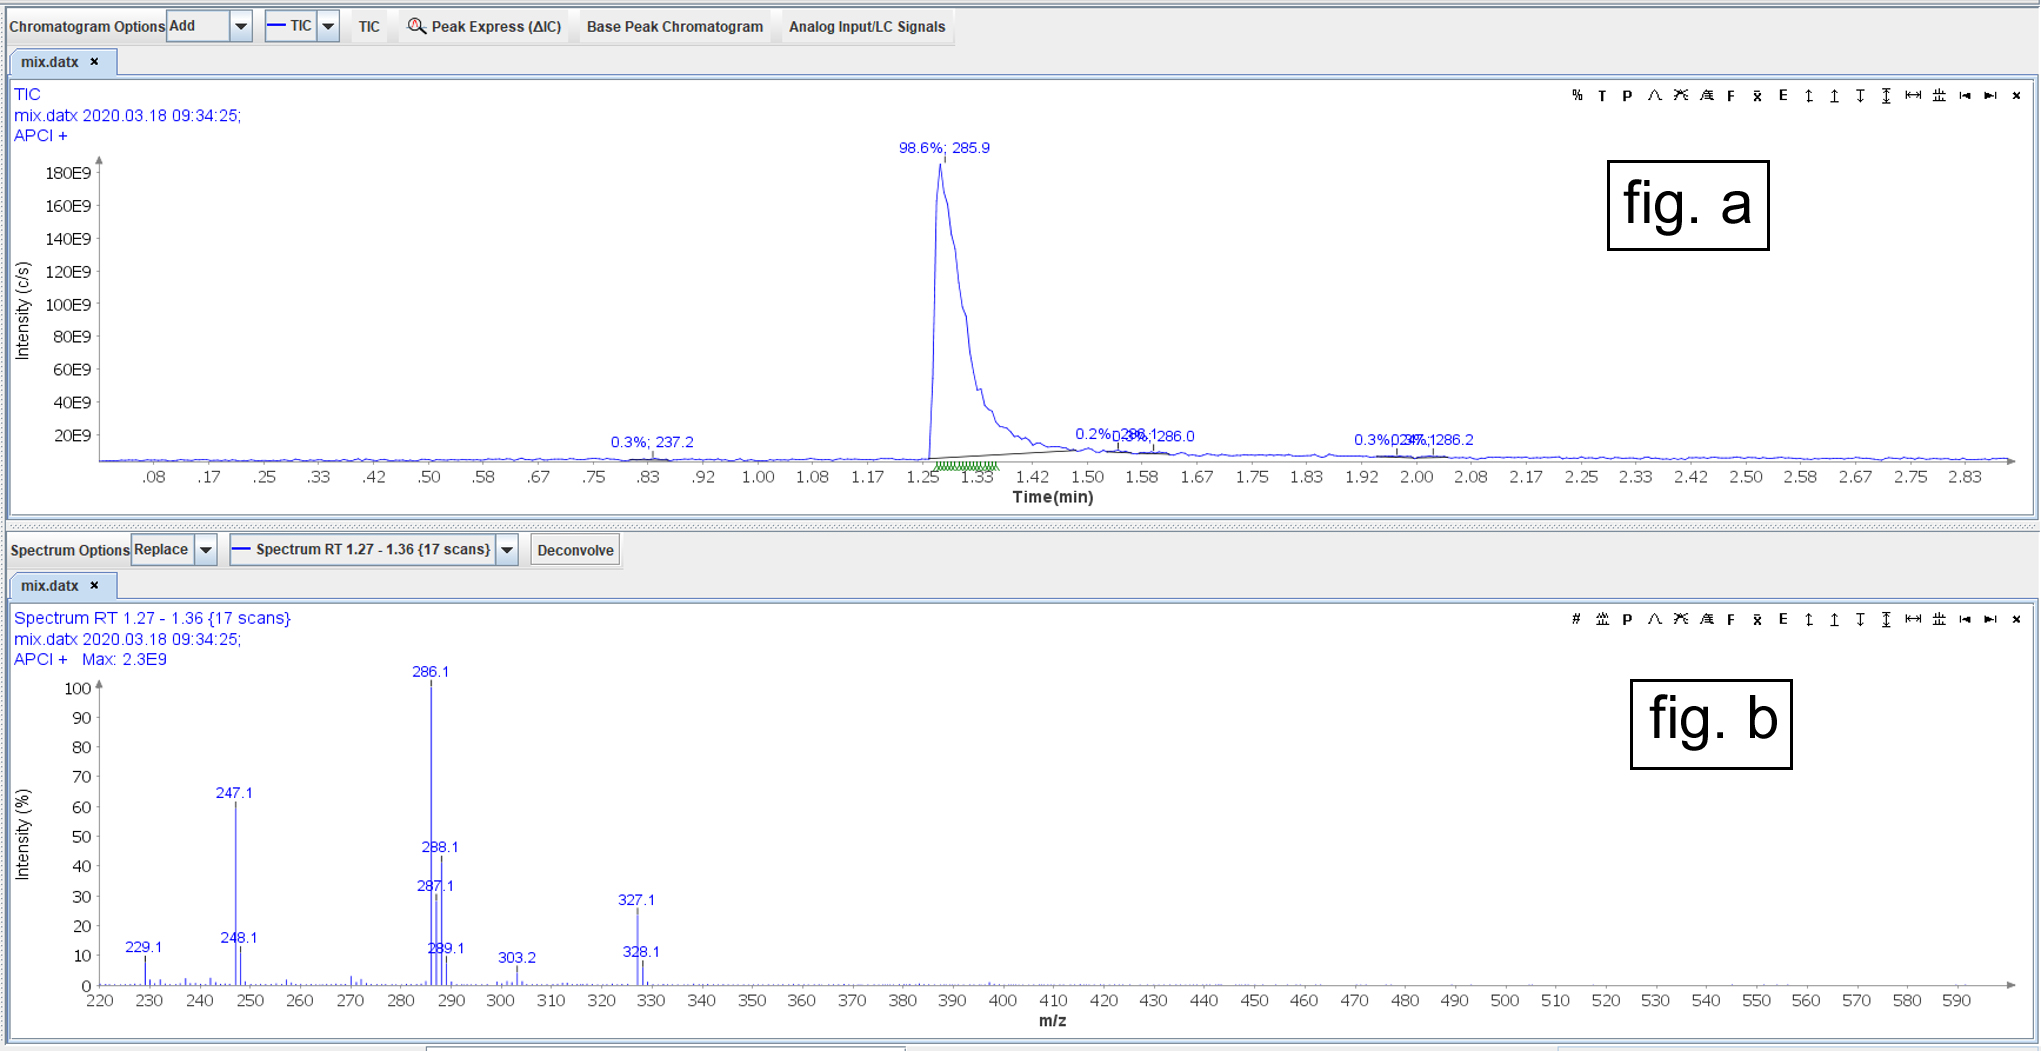Click the Deconvolve button

click(575, 550)
